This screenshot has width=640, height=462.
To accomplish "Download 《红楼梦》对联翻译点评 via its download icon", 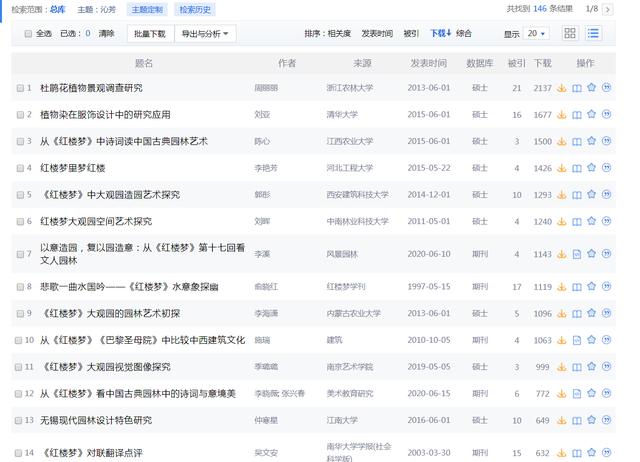I will (562, 453).
